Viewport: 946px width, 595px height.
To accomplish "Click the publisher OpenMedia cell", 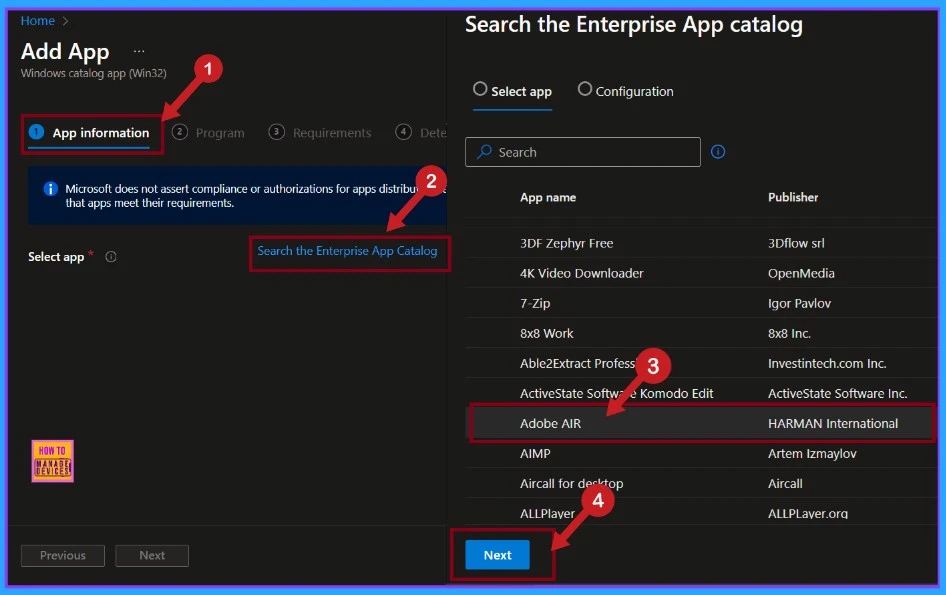I will point(801,273).
